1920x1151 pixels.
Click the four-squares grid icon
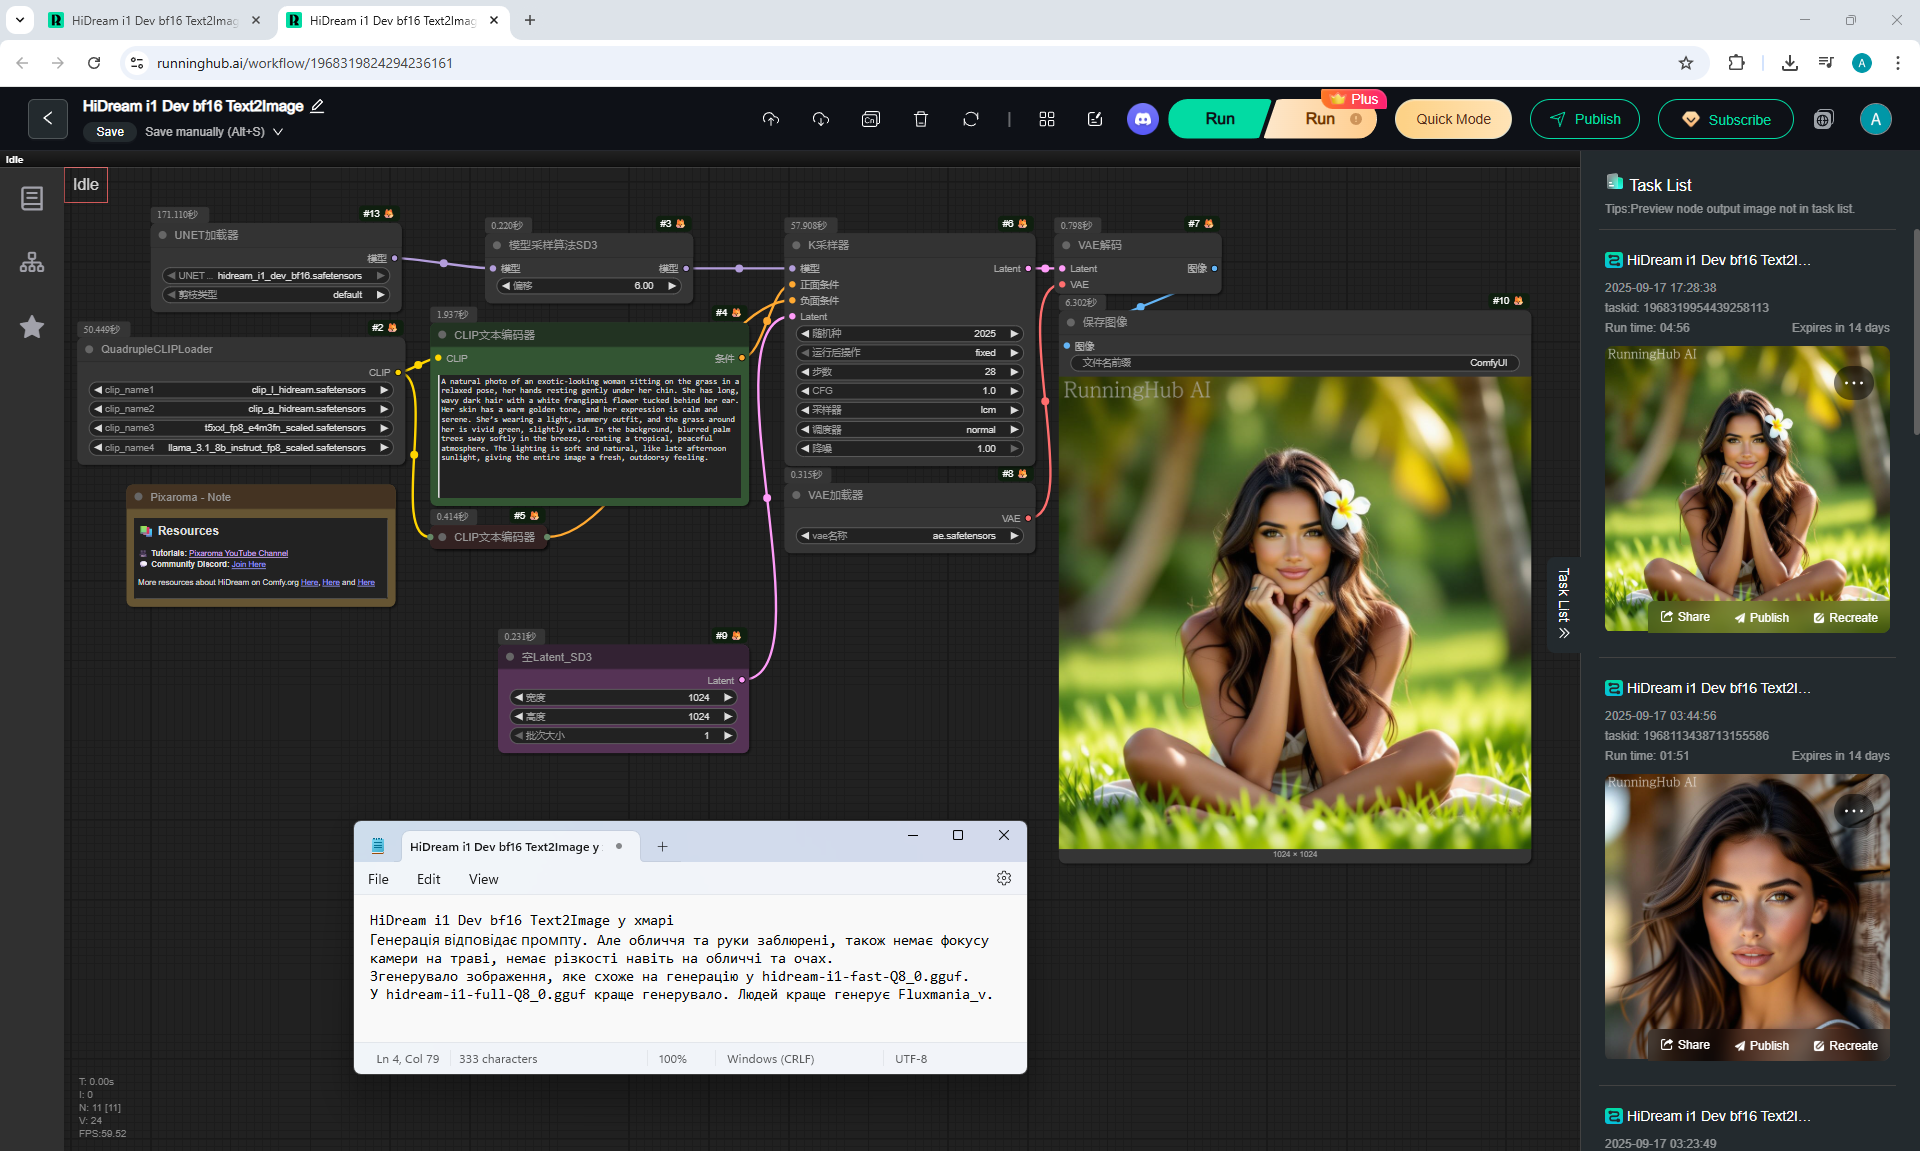tap(1047, 119)
